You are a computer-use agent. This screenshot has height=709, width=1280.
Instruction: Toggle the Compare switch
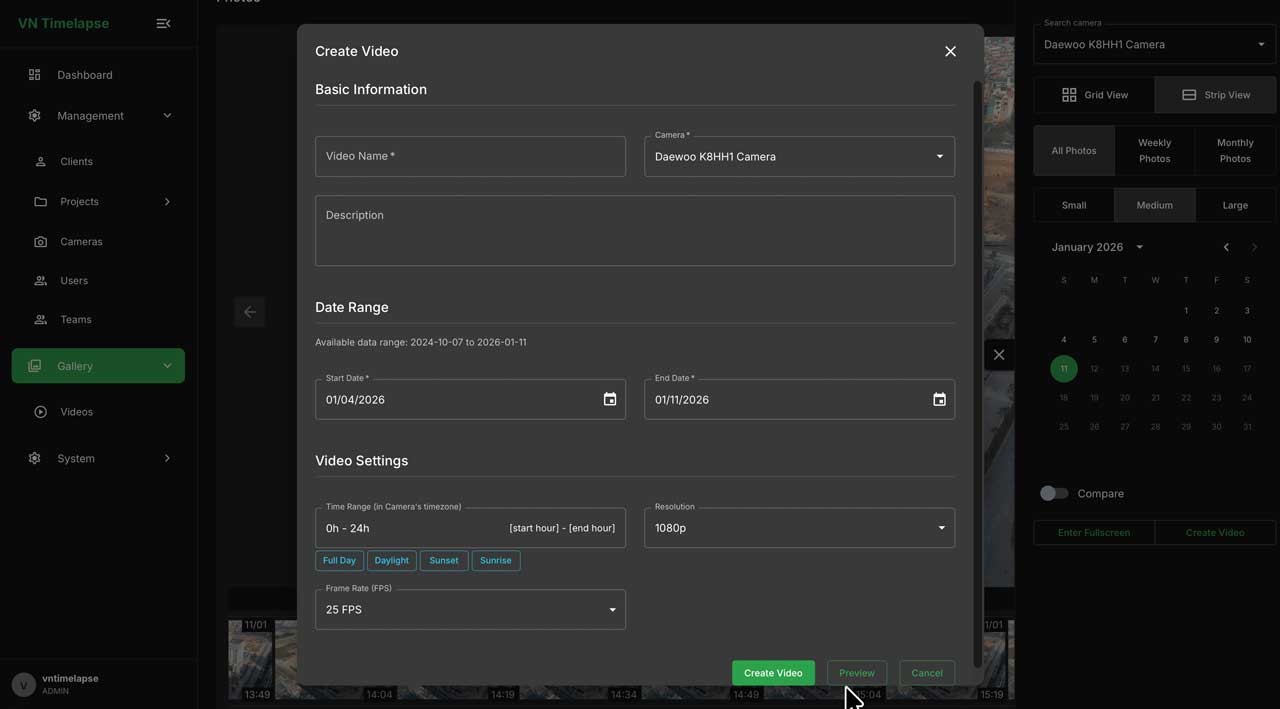coord(1054,493)
